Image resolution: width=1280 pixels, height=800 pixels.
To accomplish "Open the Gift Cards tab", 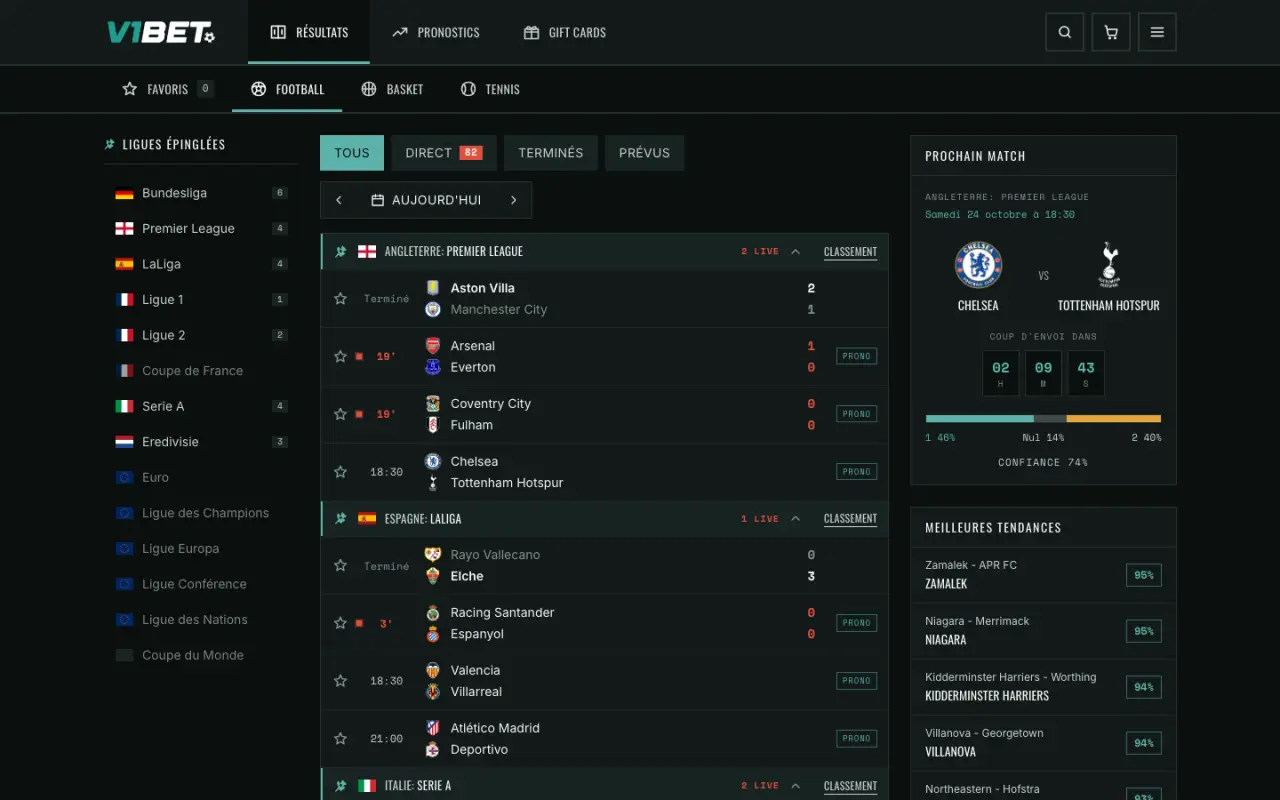I will click(x=565, y=32).
